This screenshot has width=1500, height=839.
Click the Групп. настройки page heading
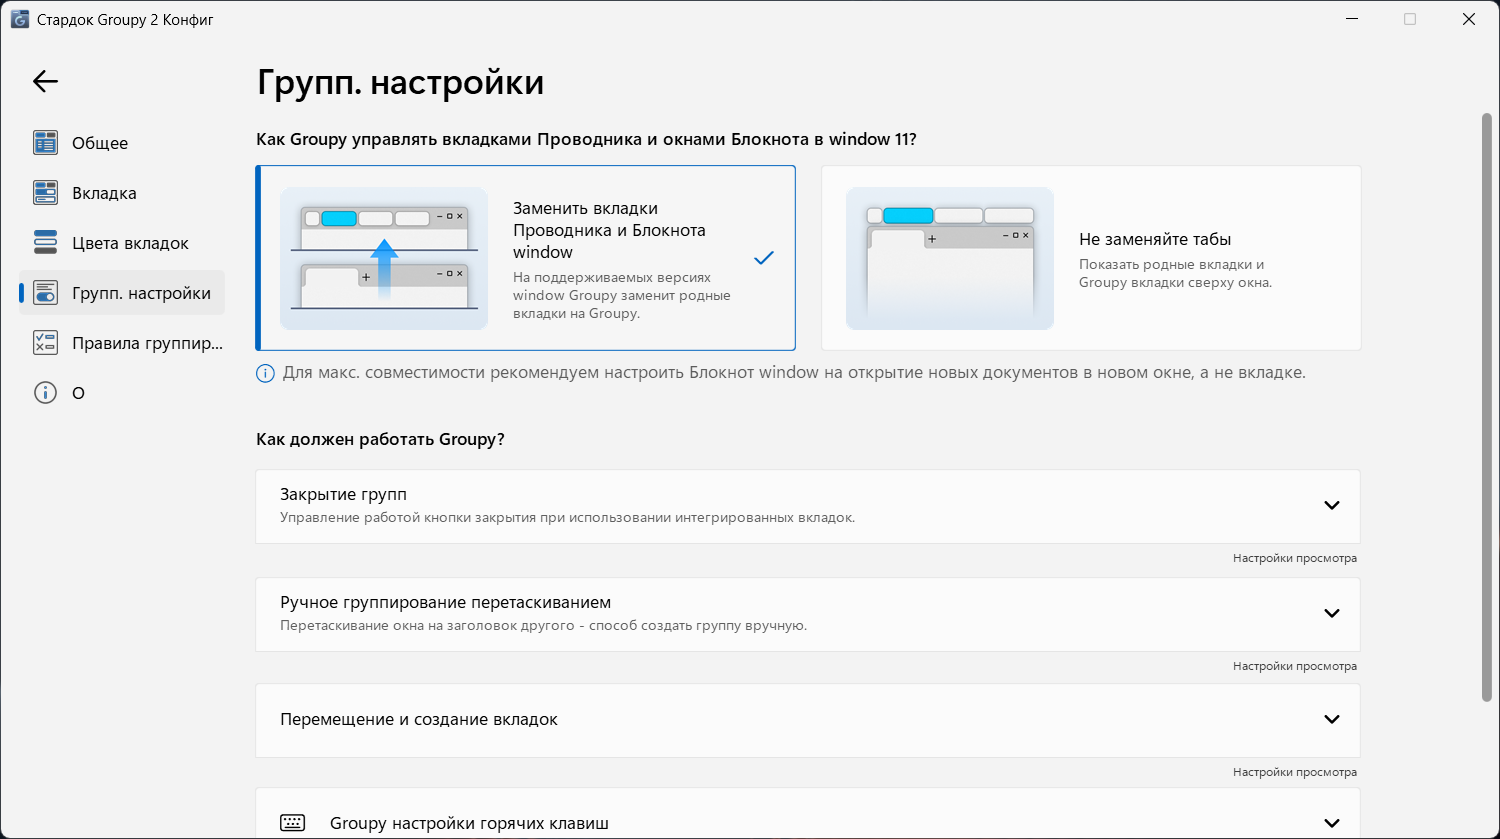pos(400,82)
